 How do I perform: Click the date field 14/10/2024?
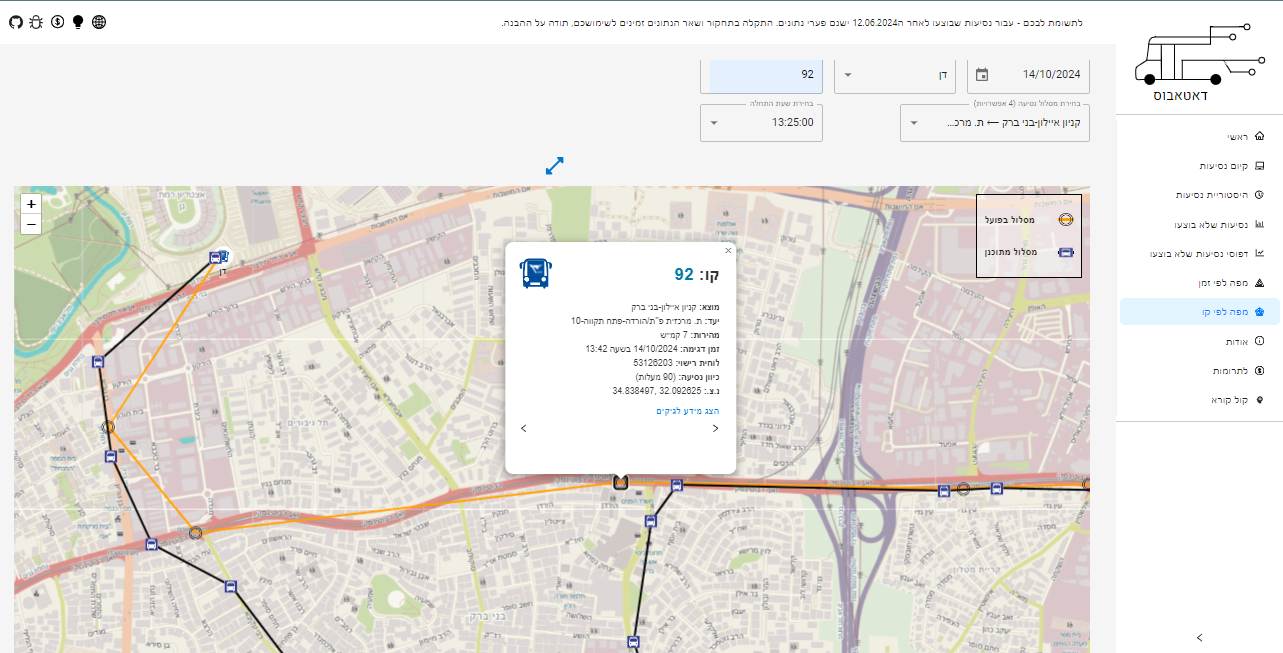pos(1029,74)
